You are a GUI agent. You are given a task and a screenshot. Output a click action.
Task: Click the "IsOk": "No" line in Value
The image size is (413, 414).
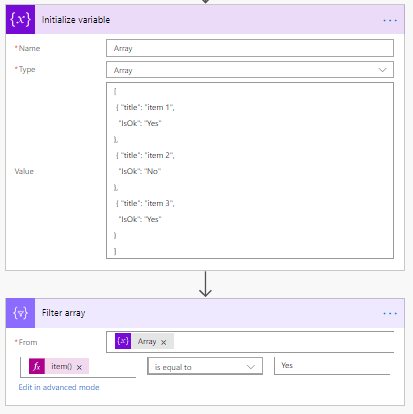pyautogui.click(x=140, y=171)
